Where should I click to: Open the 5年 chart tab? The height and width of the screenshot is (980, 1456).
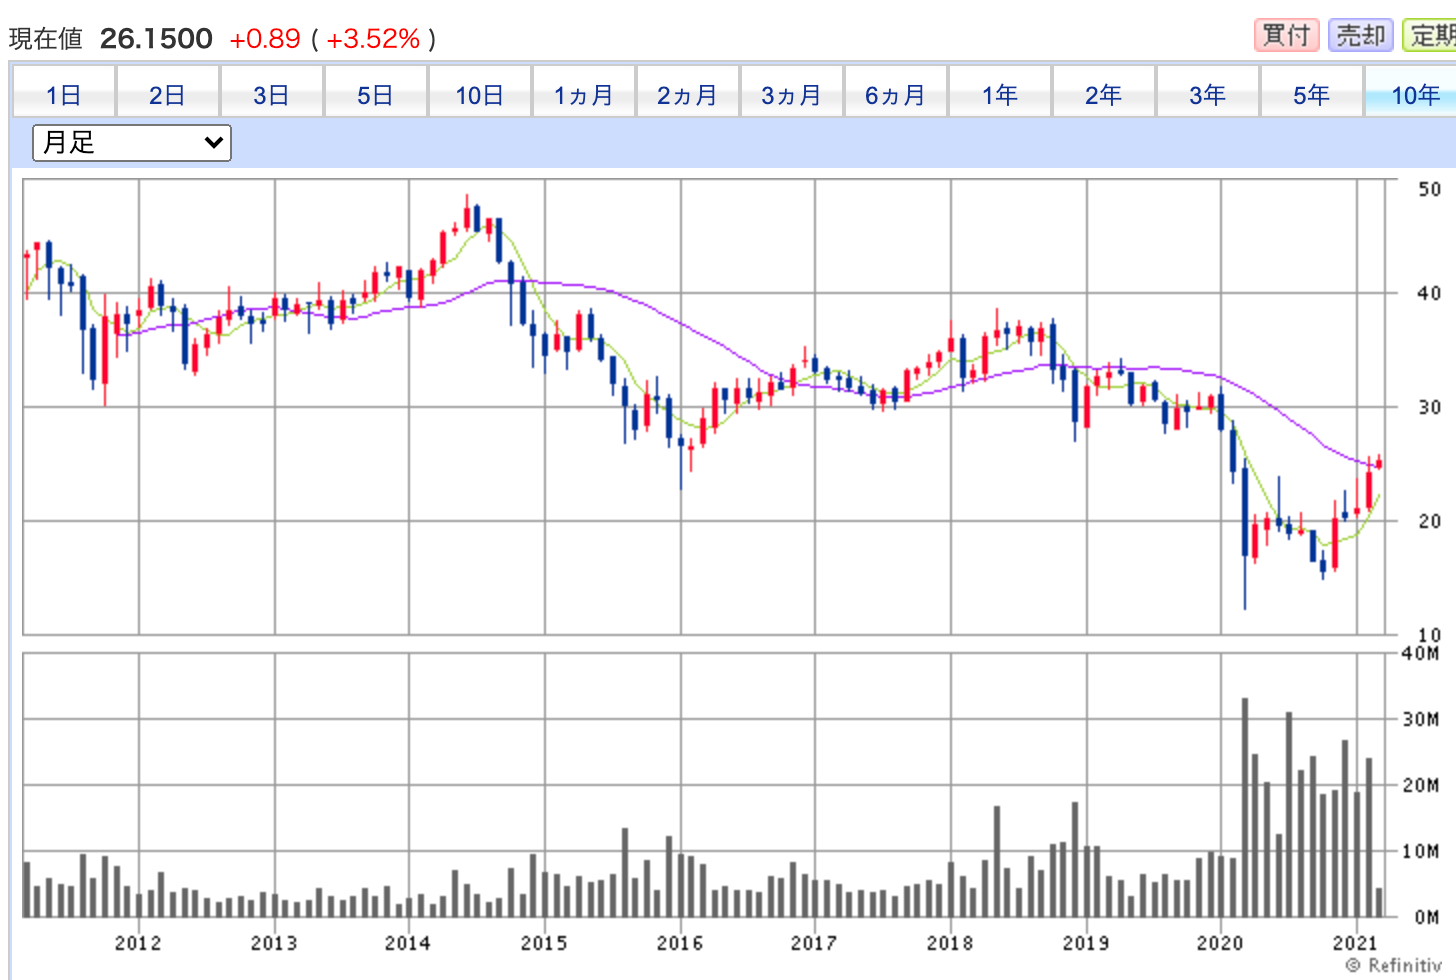(1312, 95)
